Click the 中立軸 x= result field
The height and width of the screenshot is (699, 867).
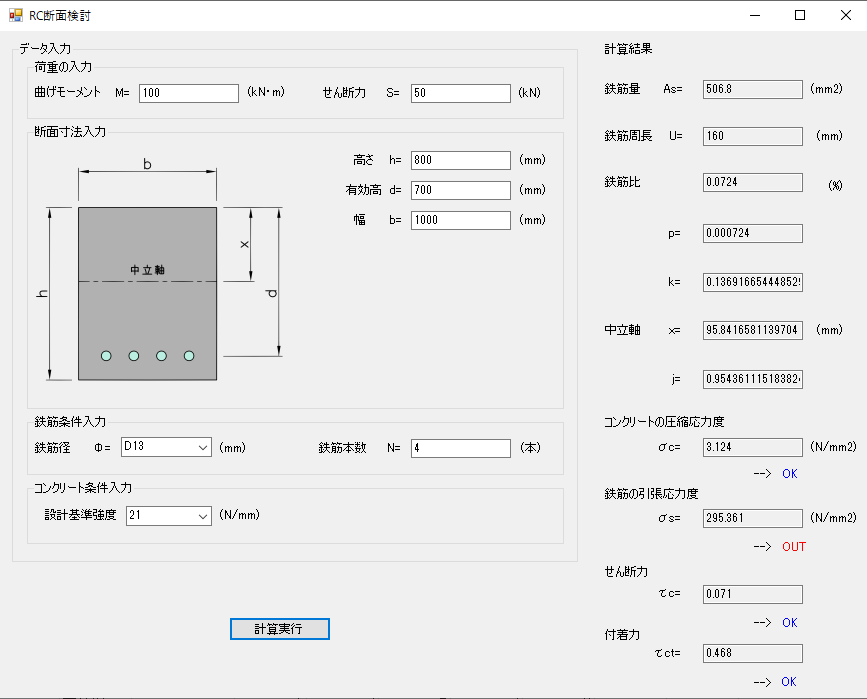[x=753, y=330]
